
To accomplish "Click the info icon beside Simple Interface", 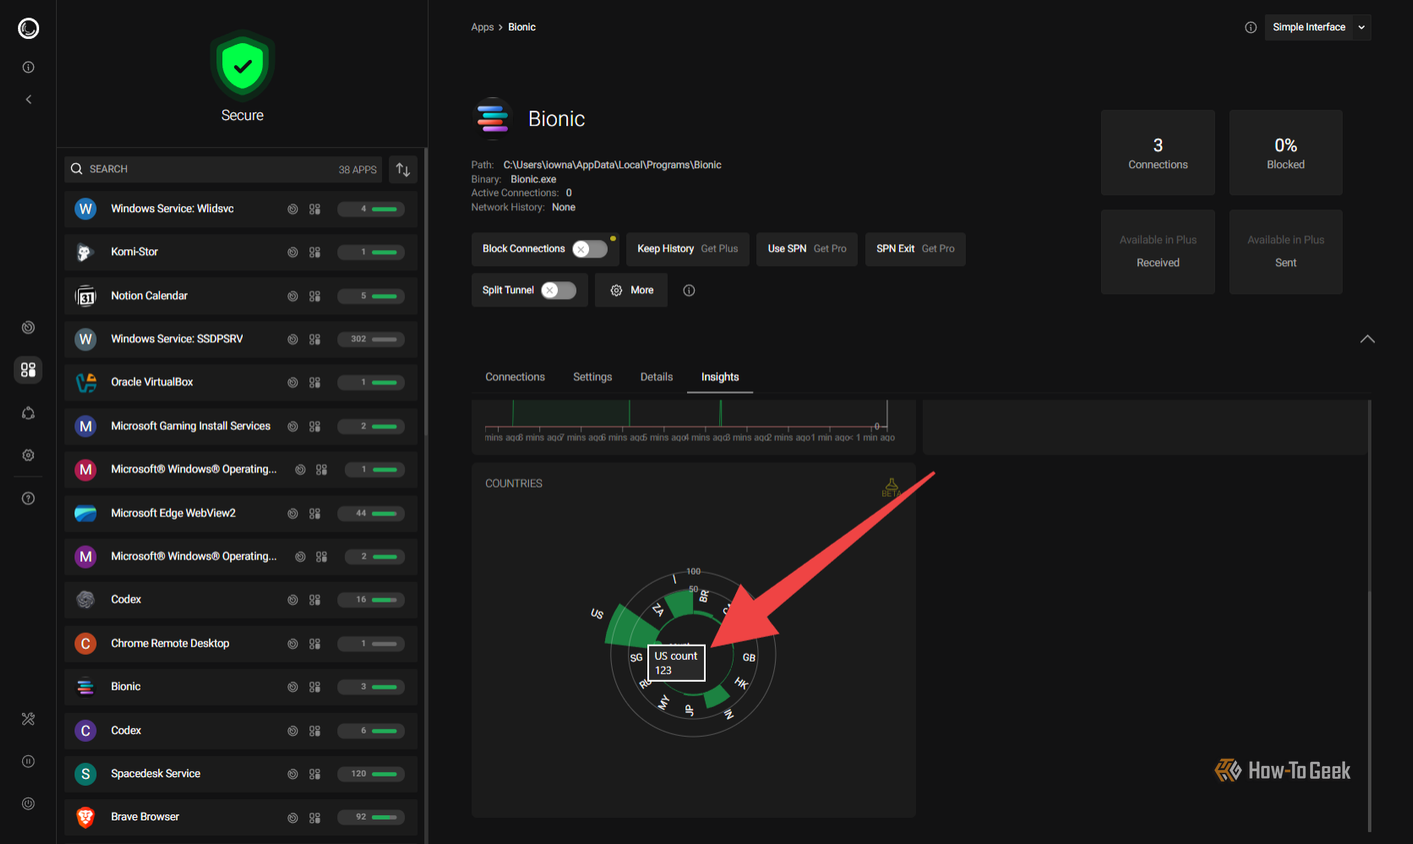I will [x=1250, y=27].
